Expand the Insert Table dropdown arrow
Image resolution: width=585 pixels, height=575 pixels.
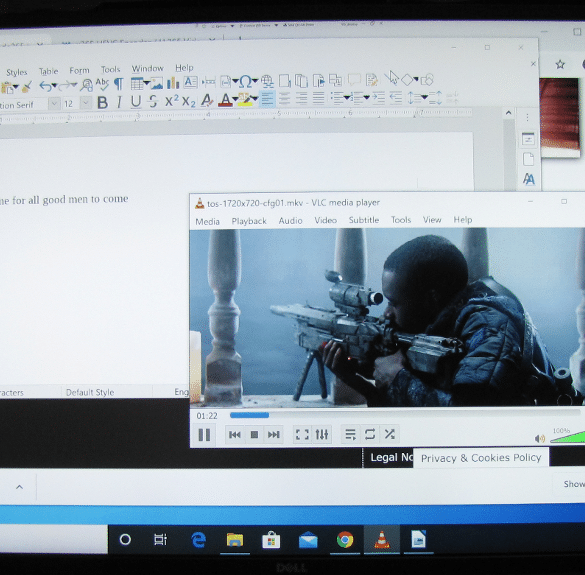click(x=146, y=83)
